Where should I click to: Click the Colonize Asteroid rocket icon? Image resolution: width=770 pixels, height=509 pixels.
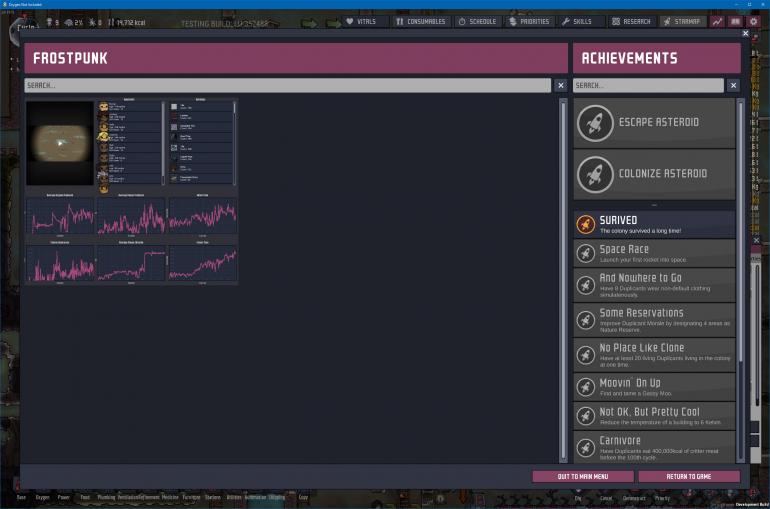click(x=596, y=174)
